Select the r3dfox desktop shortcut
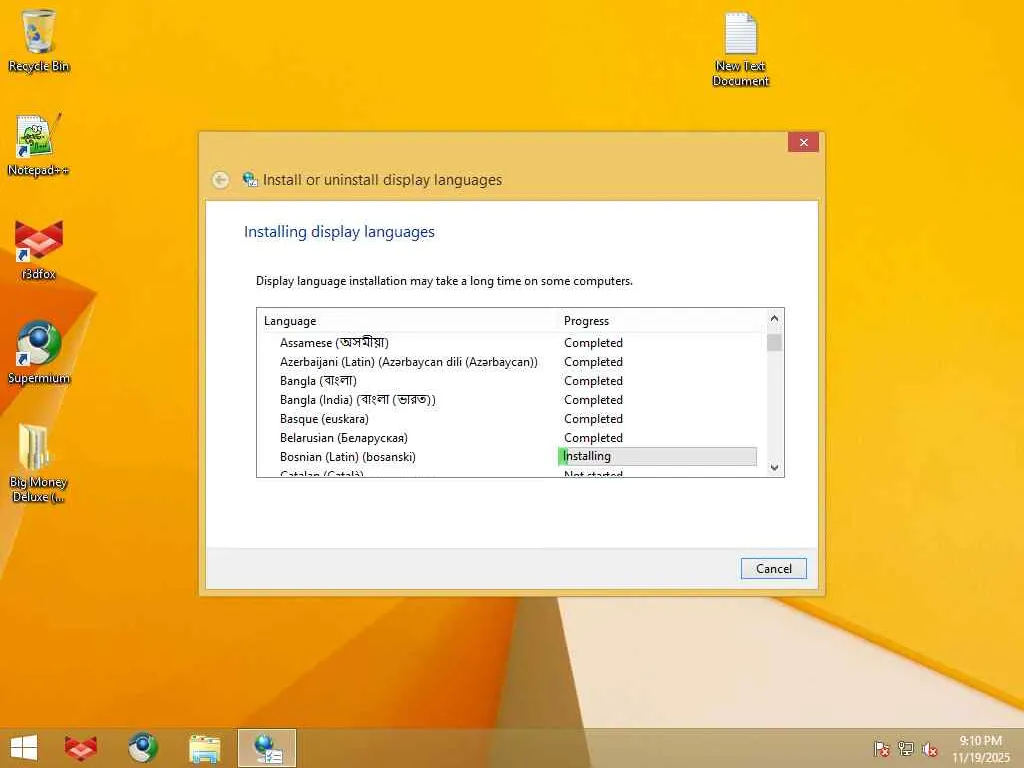This screenshot has width=1024, height=768. 39,249
